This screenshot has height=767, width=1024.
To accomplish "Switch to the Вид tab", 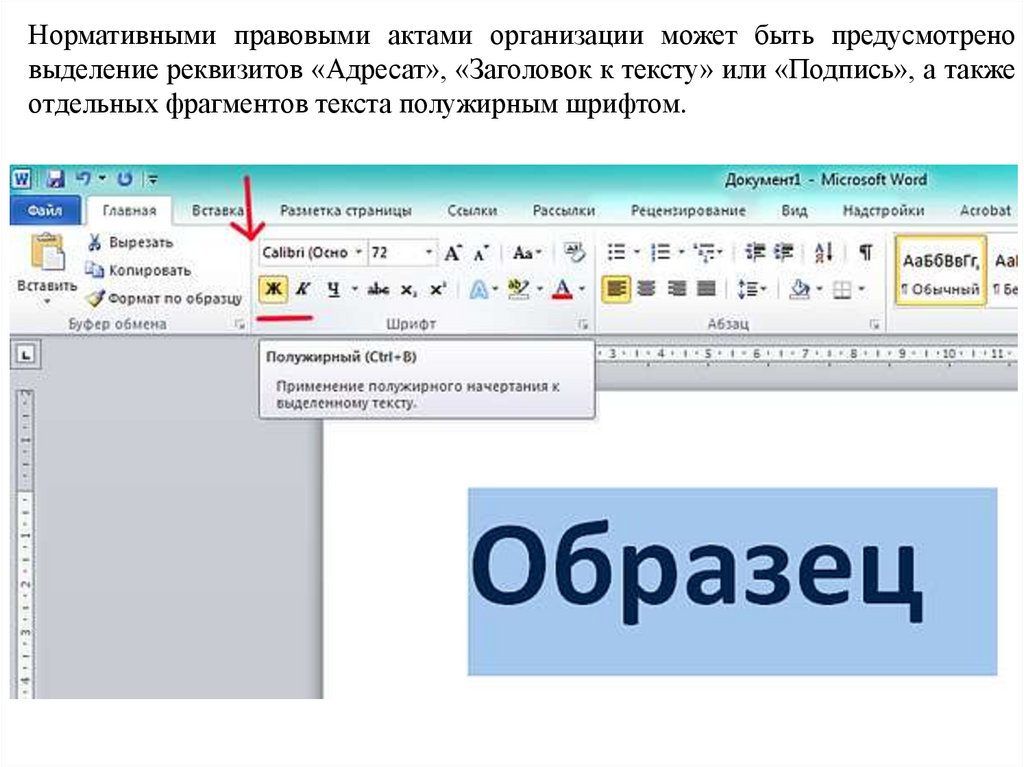I will 794,210.
